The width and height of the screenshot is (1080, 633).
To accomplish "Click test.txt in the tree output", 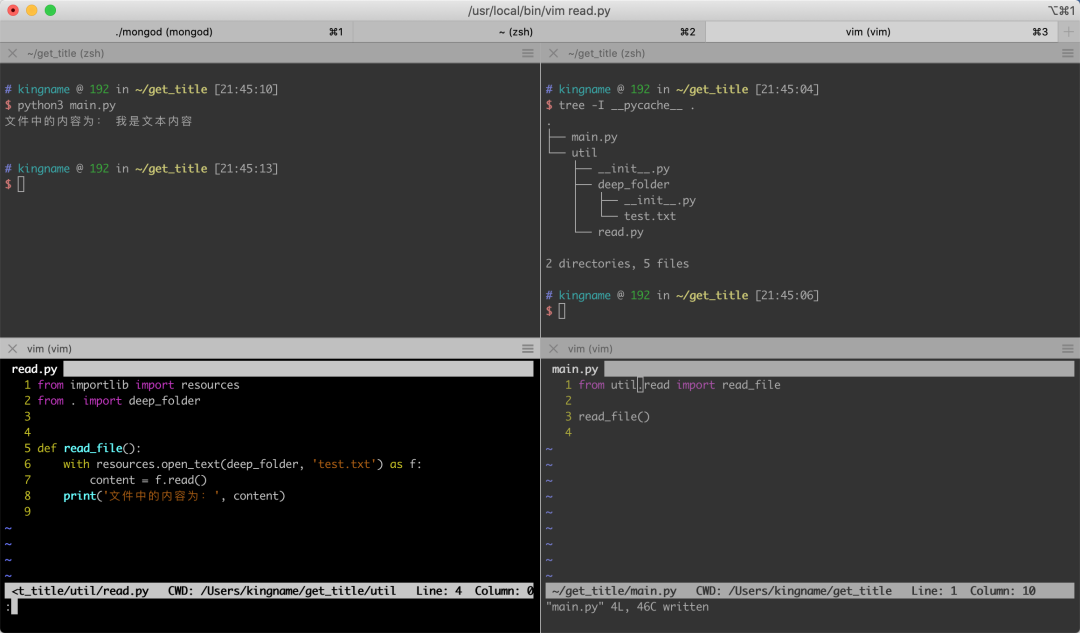I will click(x=650, y=216).
